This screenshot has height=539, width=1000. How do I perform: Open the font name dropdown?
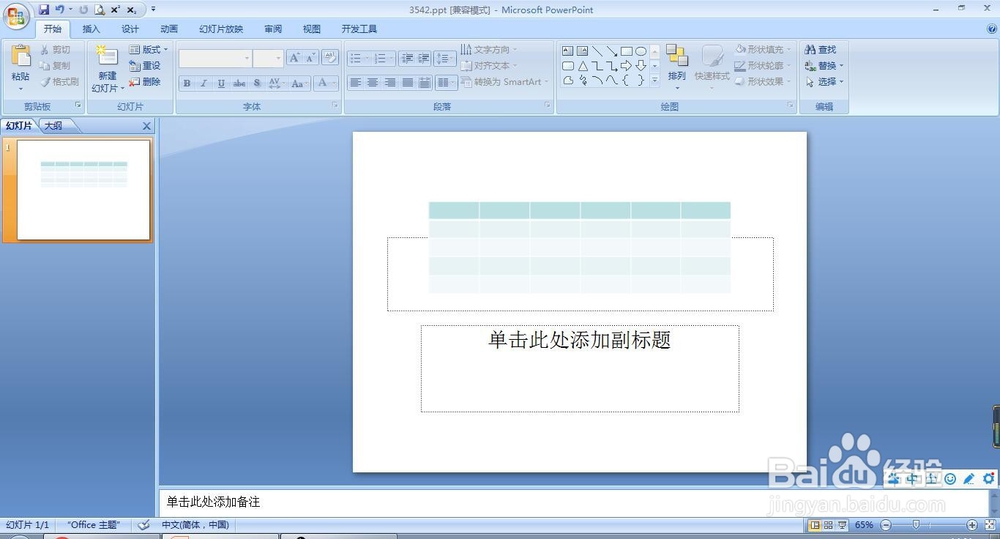click(247, 58)
